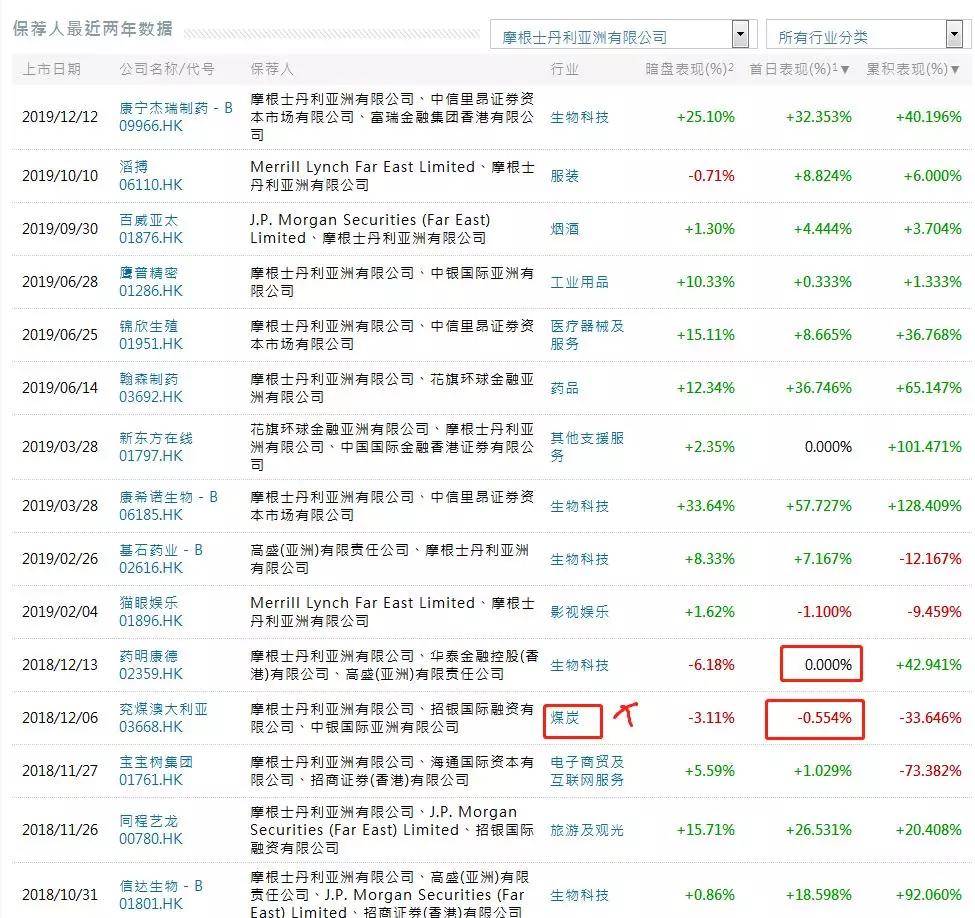This screenshot has width=975, height=918.
Task: Open 新东方在线 01797.HK link
Action: pos(155,447)
